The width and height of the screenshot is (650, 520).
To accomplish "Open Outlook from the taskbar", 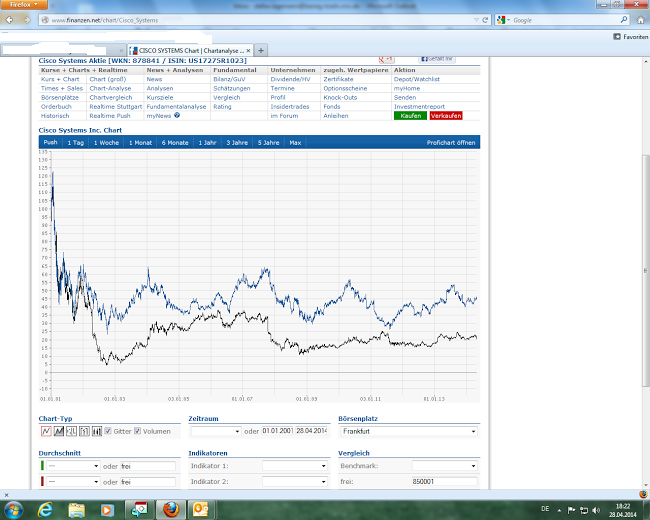I will click(202, 508).
